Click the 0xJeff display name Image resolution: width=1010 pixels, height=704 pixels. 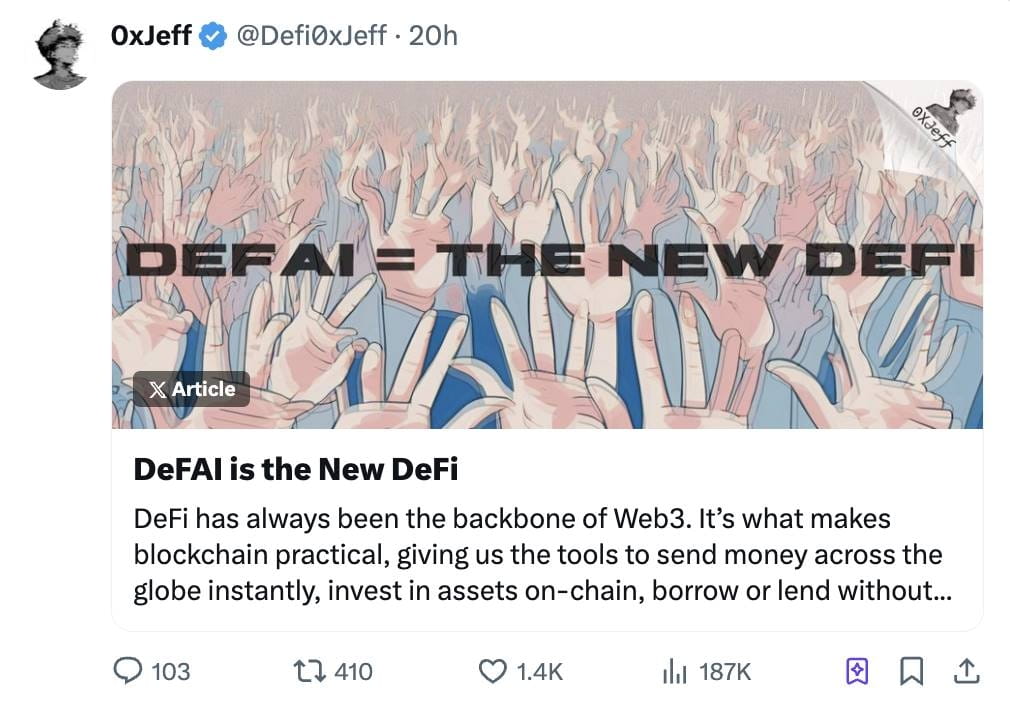[151, 35]
